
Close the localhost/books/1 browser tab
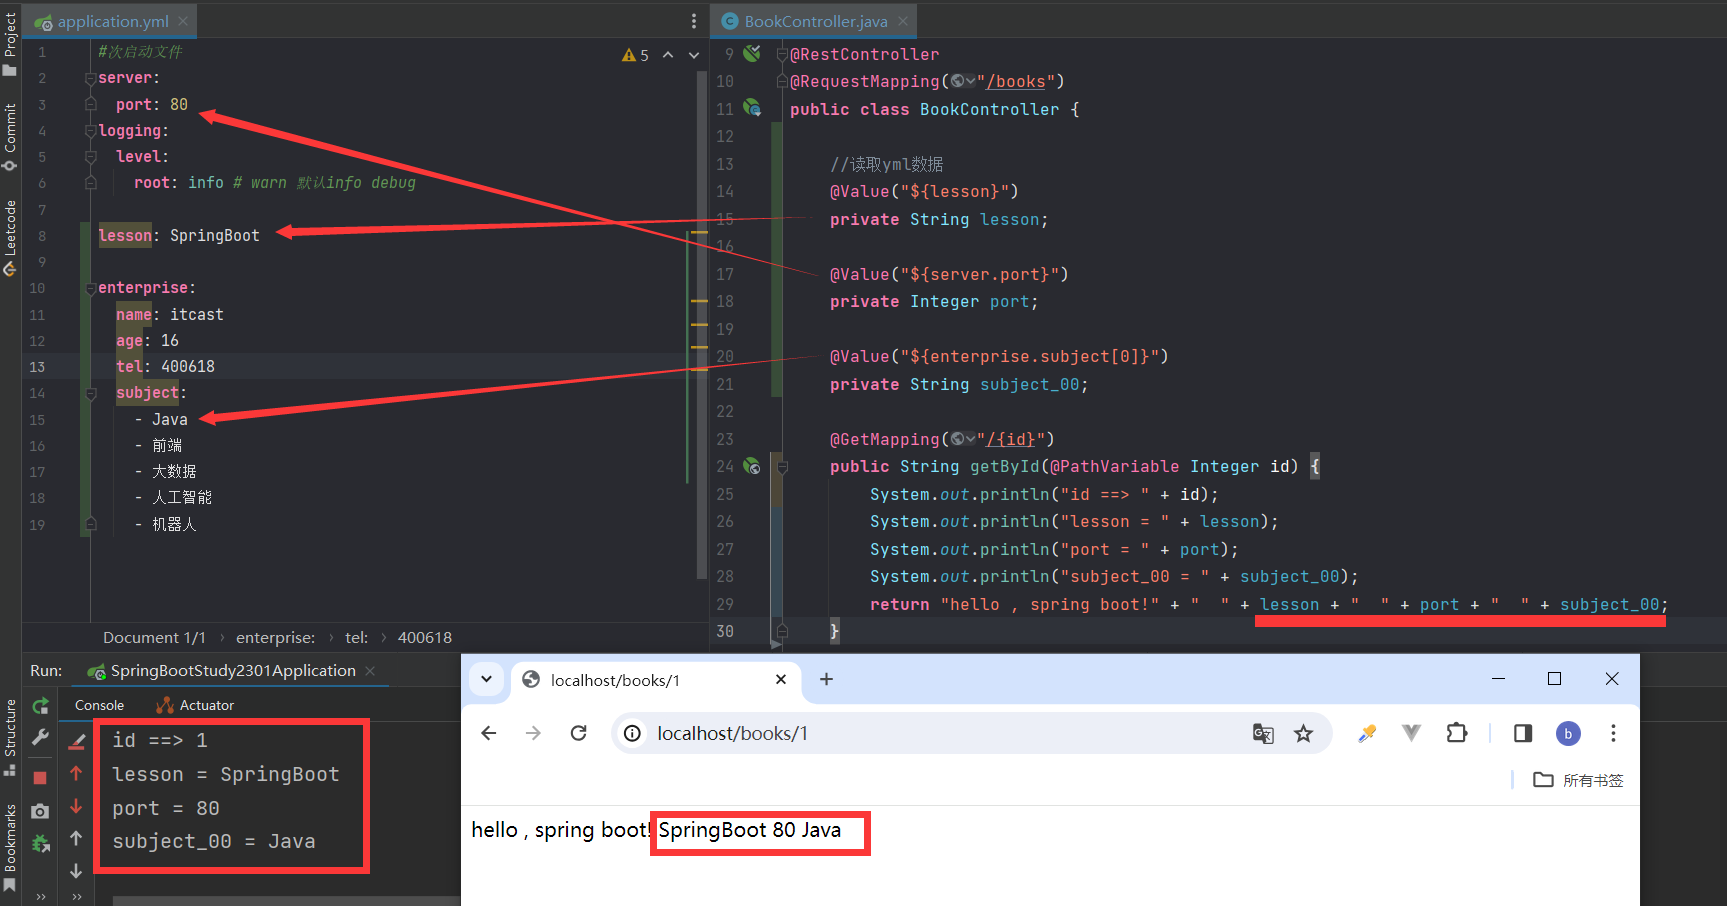click(781, 679)
